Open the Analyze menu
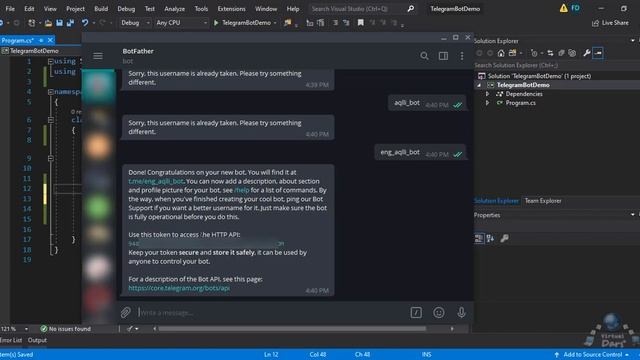This screenshot has width=640, height=360. [175, 9]
